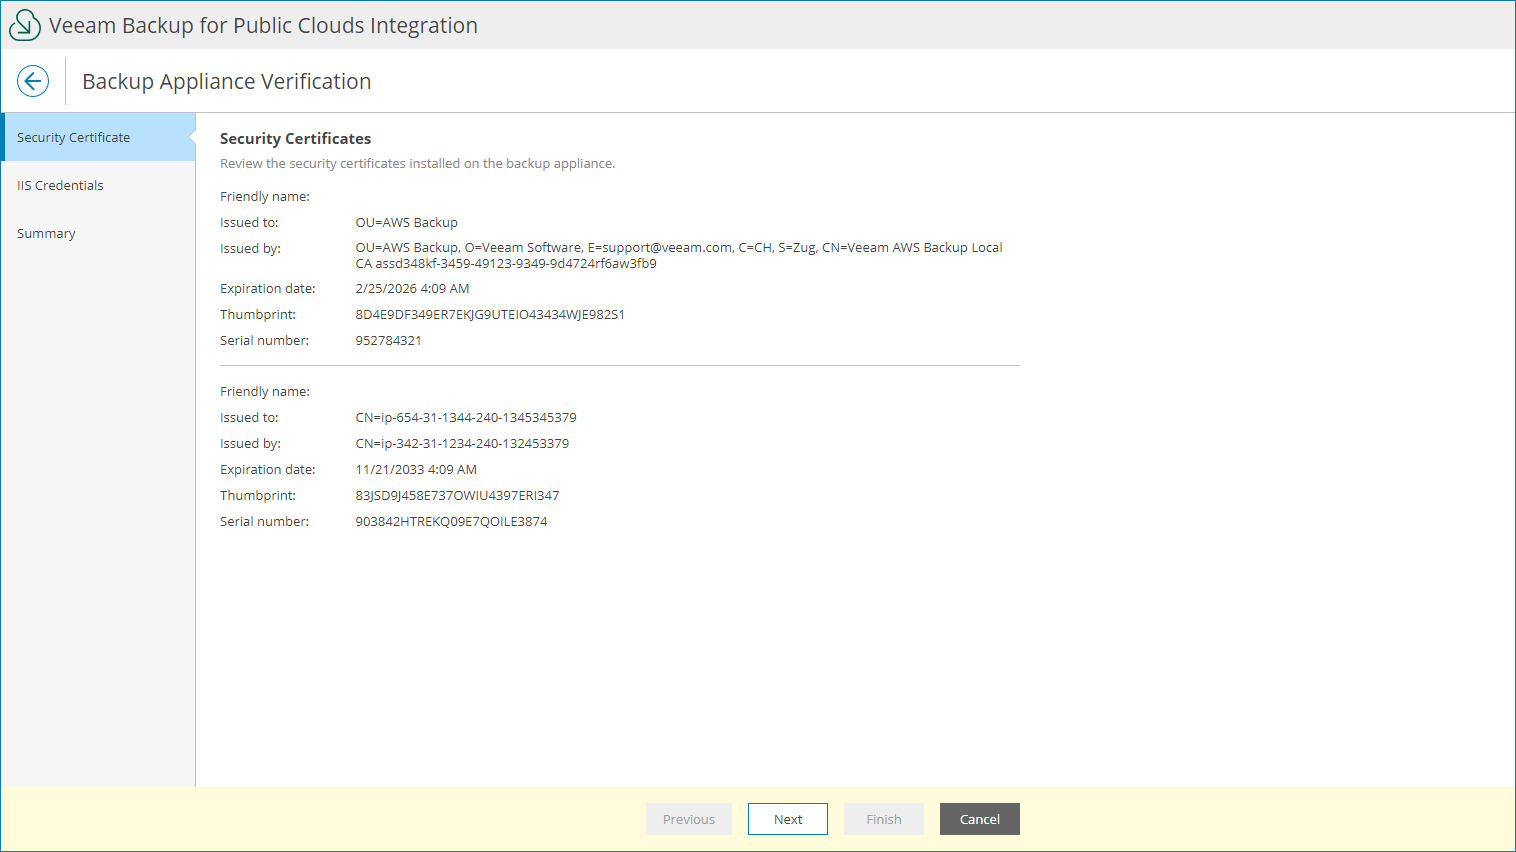The height and width of the screenshot is (852, 1516).
Task: Click 'Veeam Backup for Public Clouds Integration' title
Action: click(263, 25)
